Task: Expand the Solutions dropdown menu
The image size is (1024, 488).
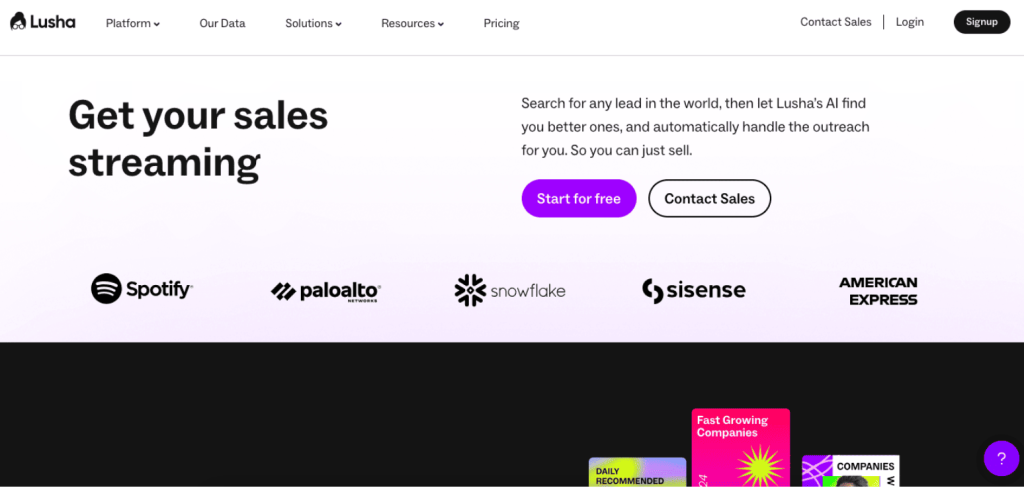Action: click(x=313, y=23)
